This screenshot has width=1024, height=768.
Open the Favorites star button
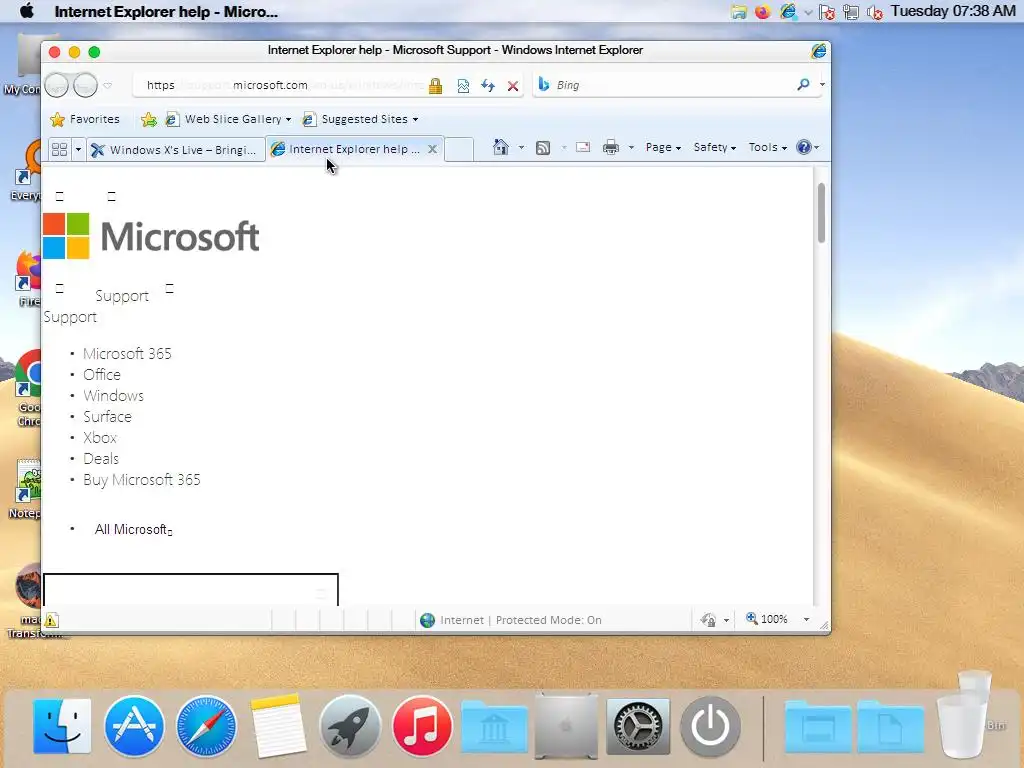(85, 119)
